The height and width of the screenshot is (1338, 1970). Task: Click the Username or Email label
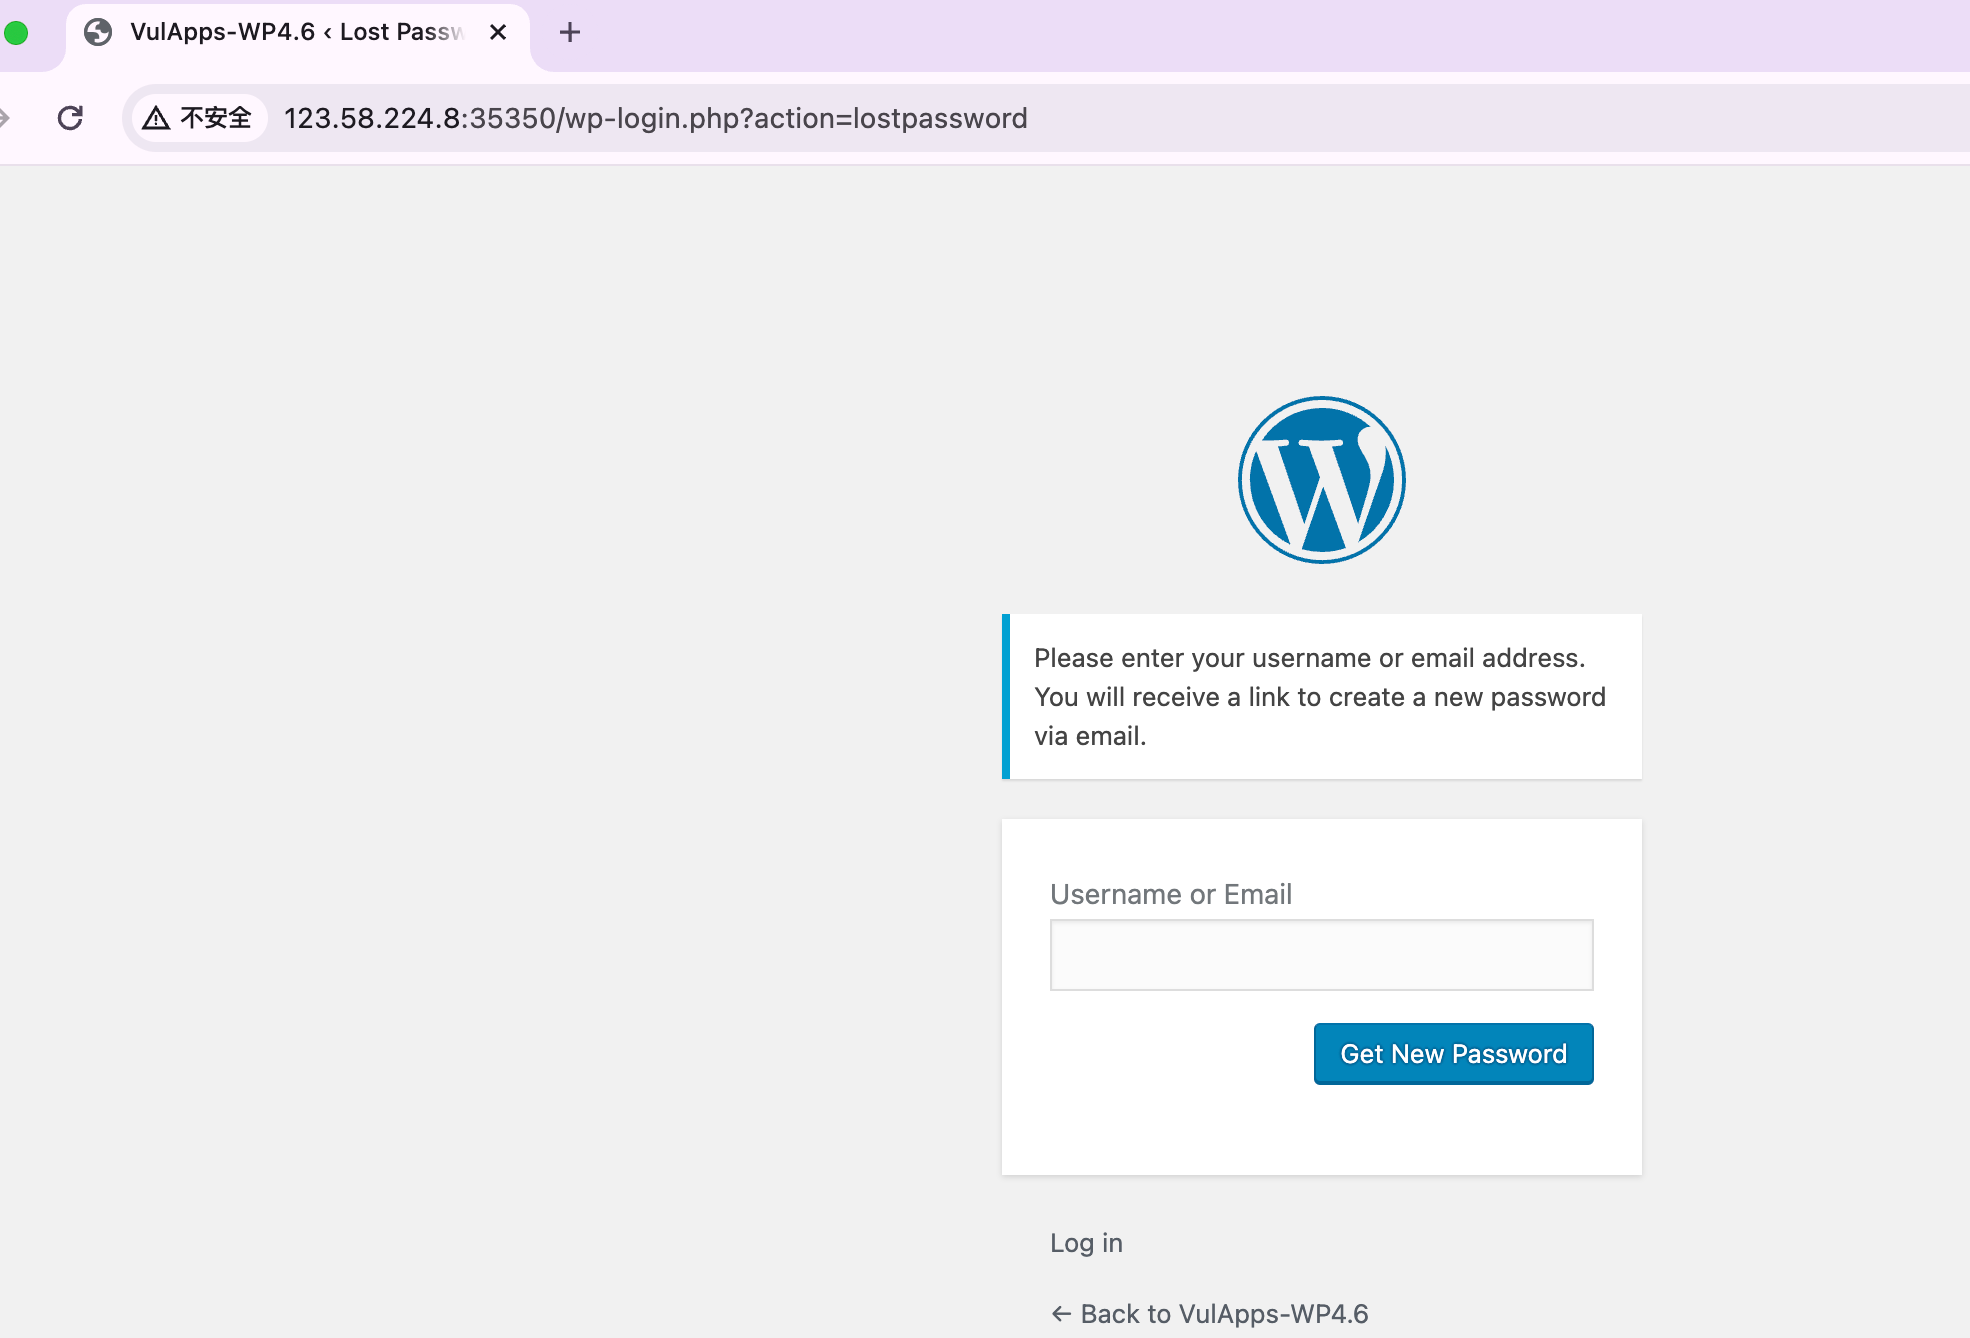click(x=1170, y=894)
